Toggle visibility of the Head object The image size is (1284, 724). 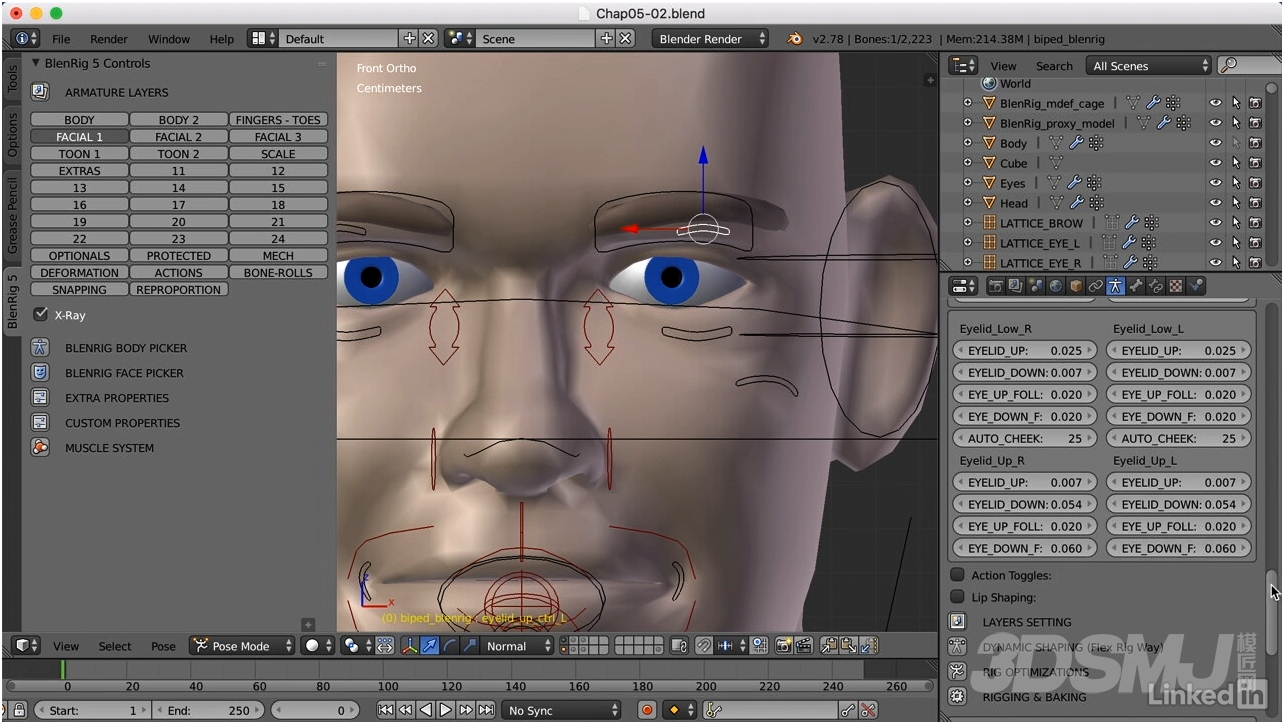(x=1215, y=203)
